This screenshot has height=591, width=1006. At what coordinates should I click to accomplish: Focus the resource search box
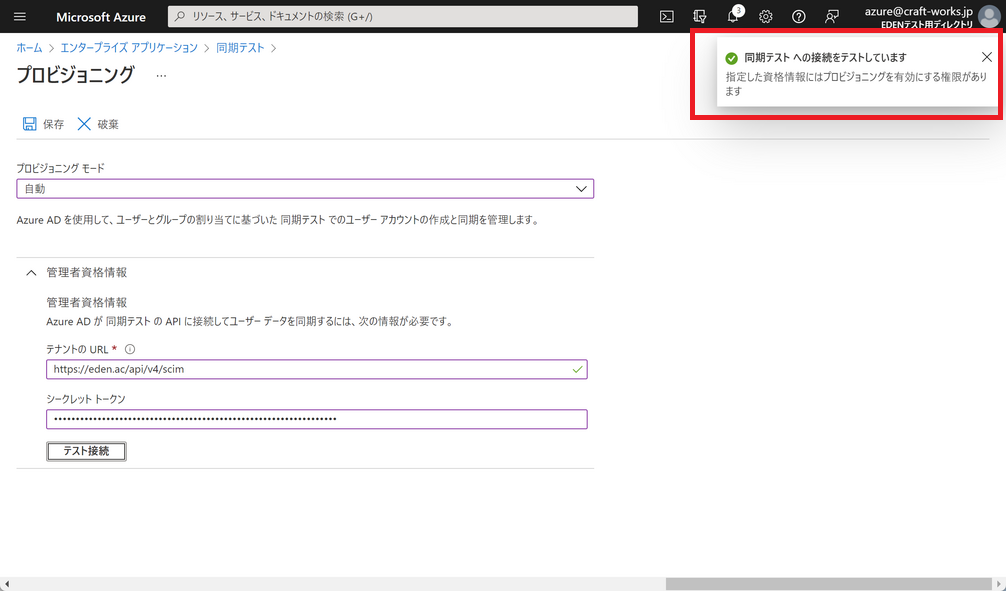(x=403, y=17)
